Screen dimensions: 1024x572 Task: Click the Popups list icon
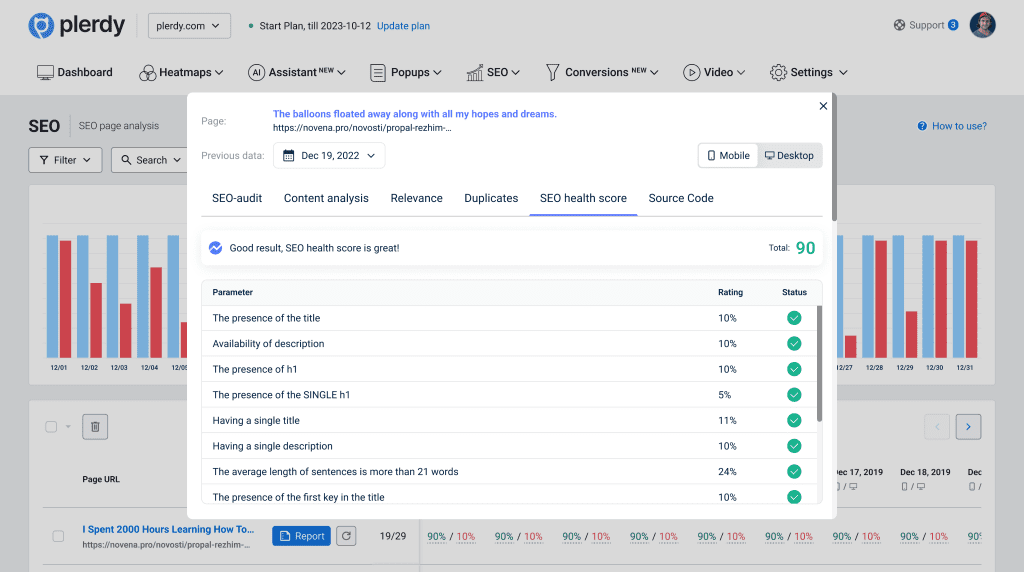377,72
